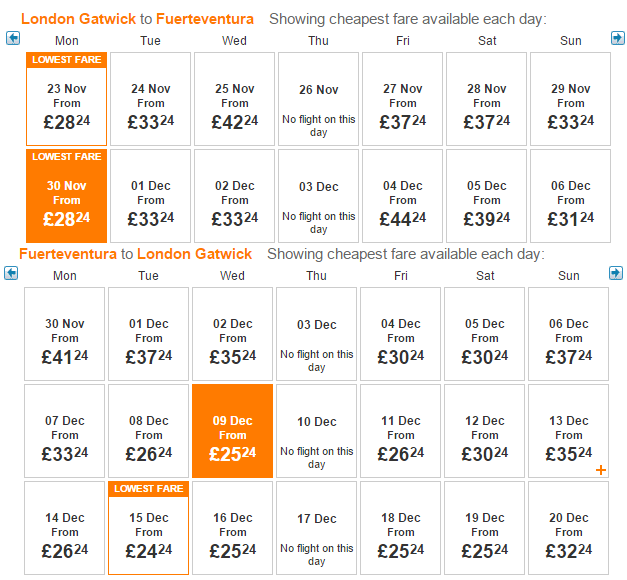The image size is (627, 580).
Task: Select outbound 06 Dec fare £31.24
Action: point(570,196)
